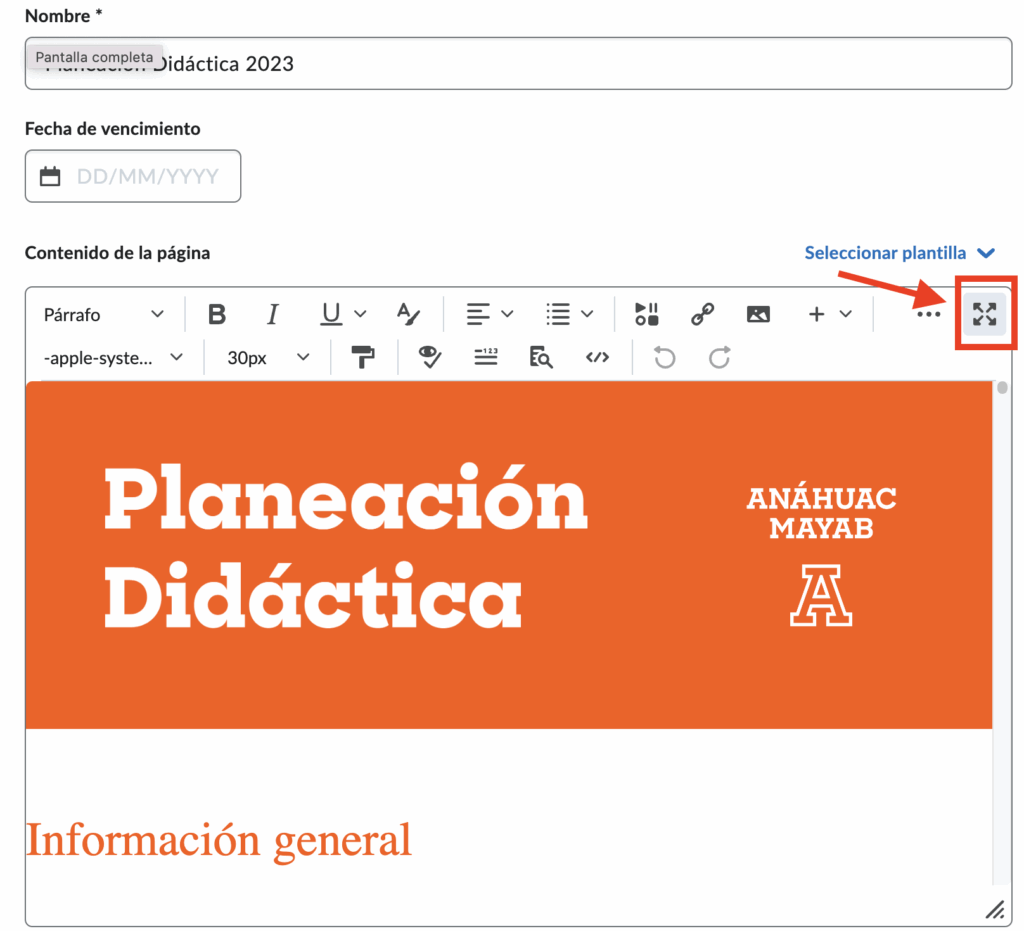The image size is (1024, 931).
Task: Run the accessibility checker
Action: pyautogui.click(x=430, y=357)
